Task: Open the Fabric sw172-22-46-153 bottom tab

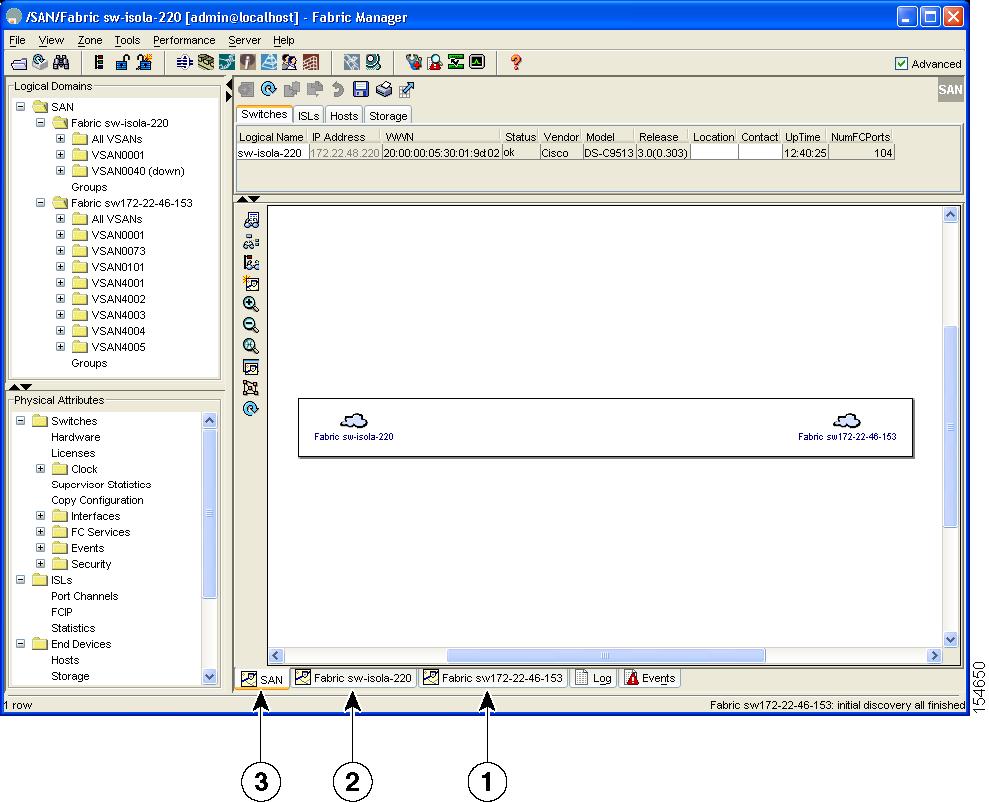Action: pyautogui.click(x=493, y=678)
